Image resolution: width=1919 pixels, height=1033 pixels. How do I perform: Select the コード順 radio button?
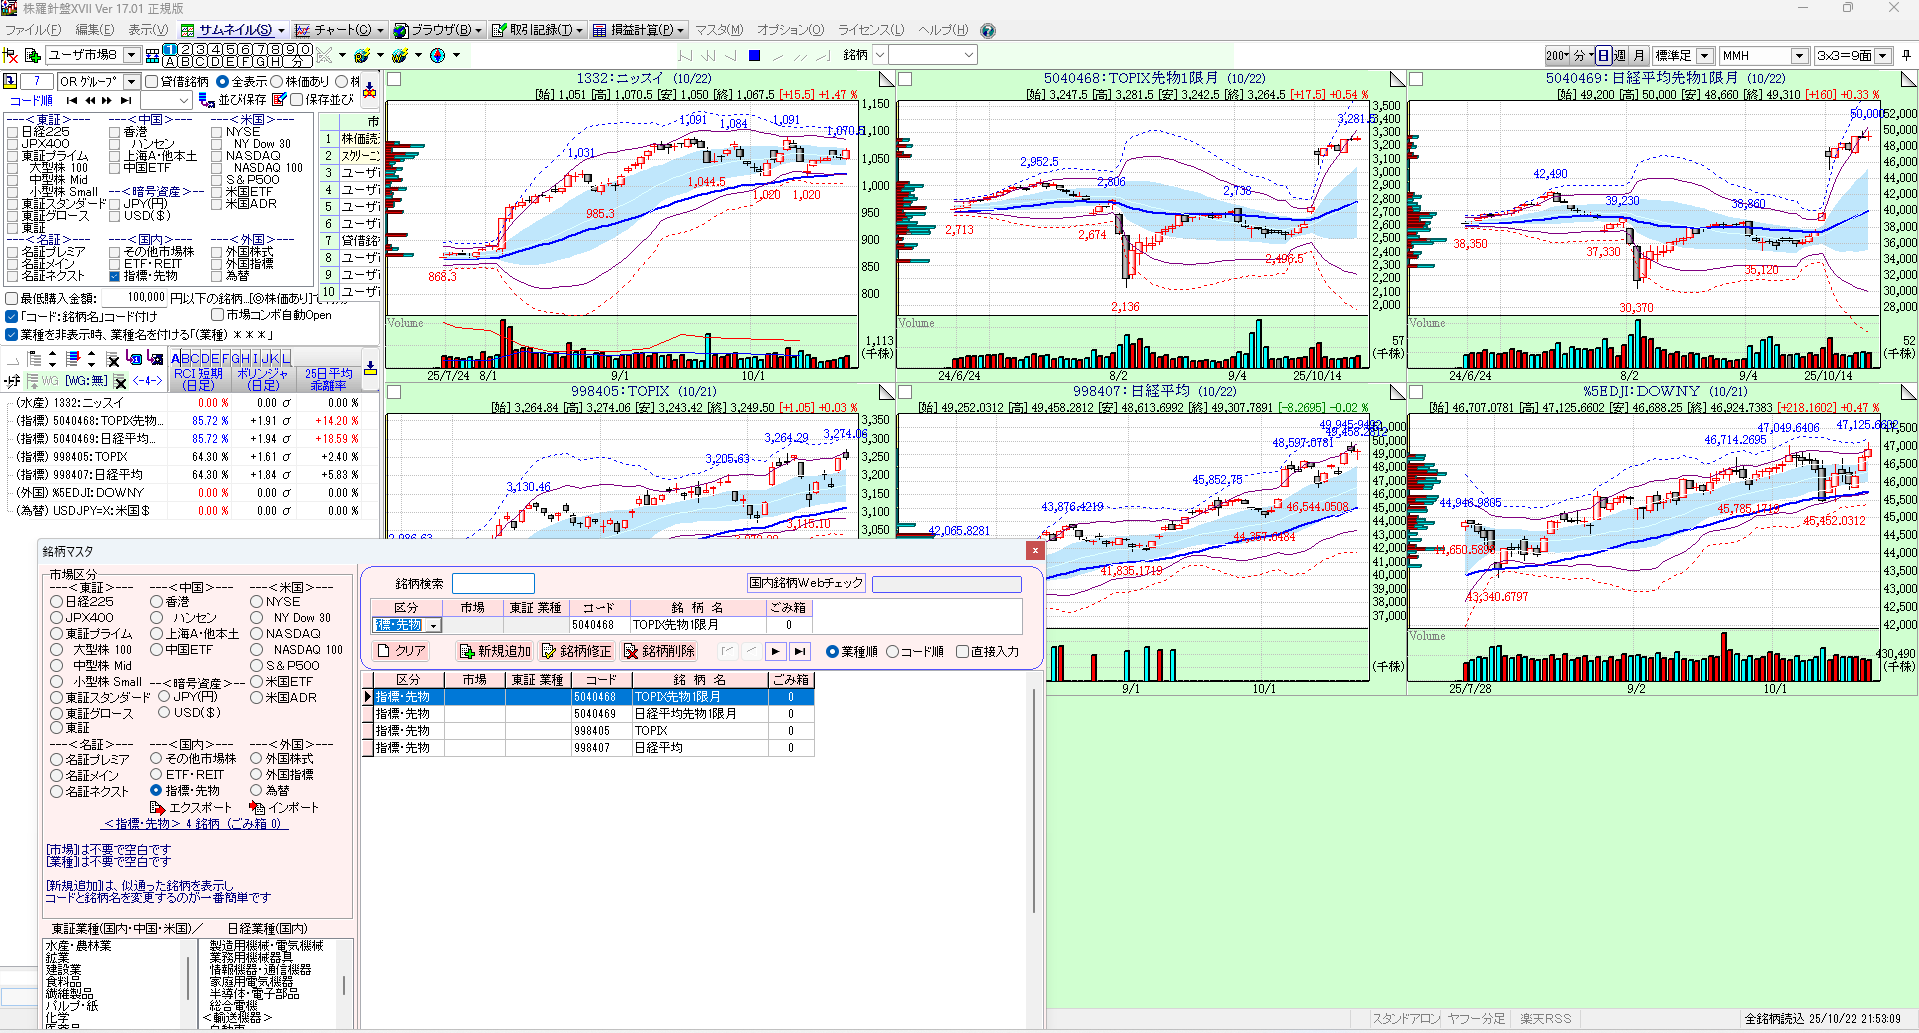[x=893, y=651]
